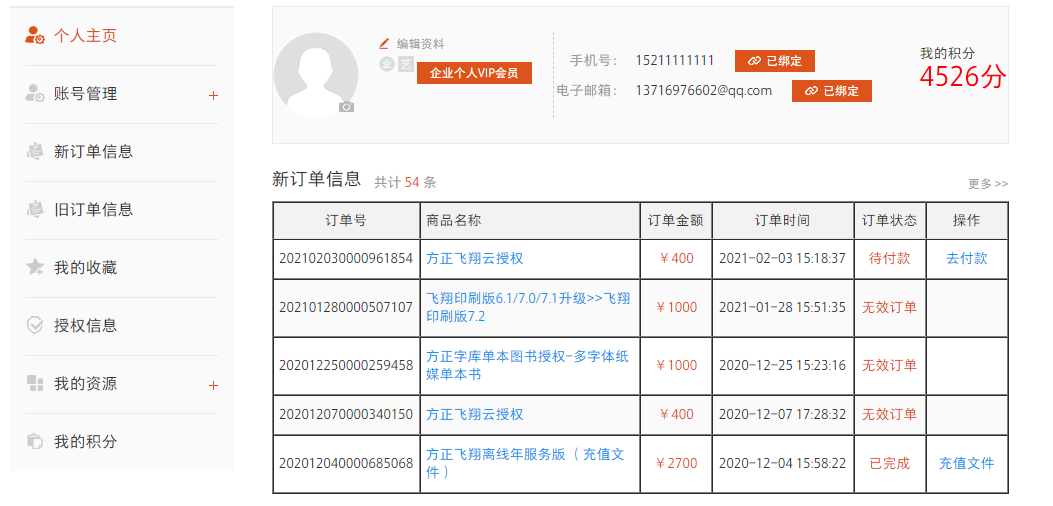Open 方正字库单本图书授权 product link
Screen dimensions: 1053x506
[x=527, y=366]
